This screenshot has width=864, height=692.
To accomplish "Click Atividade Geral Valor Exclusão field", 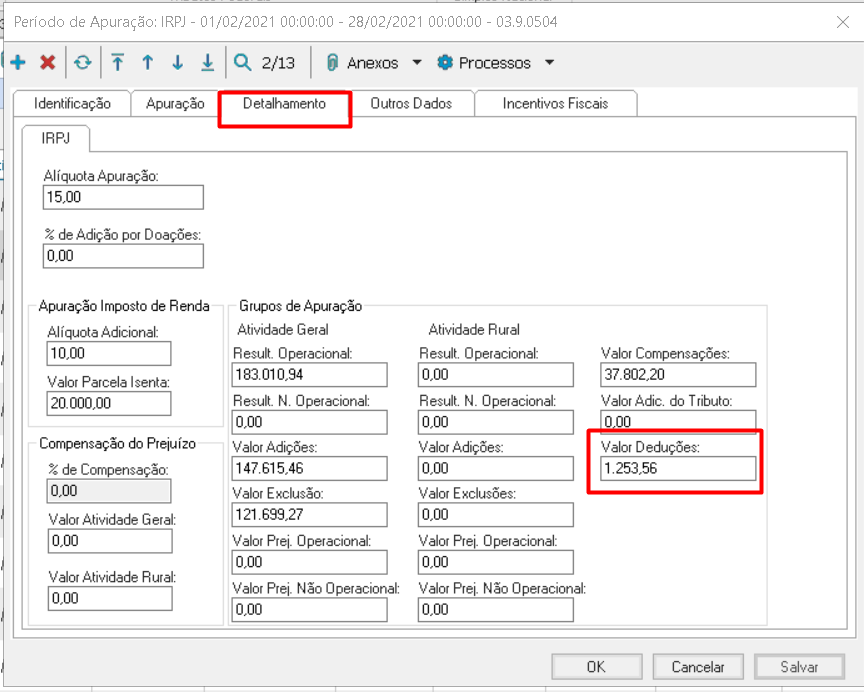I will pyautogui.click(x=310, y=515).
